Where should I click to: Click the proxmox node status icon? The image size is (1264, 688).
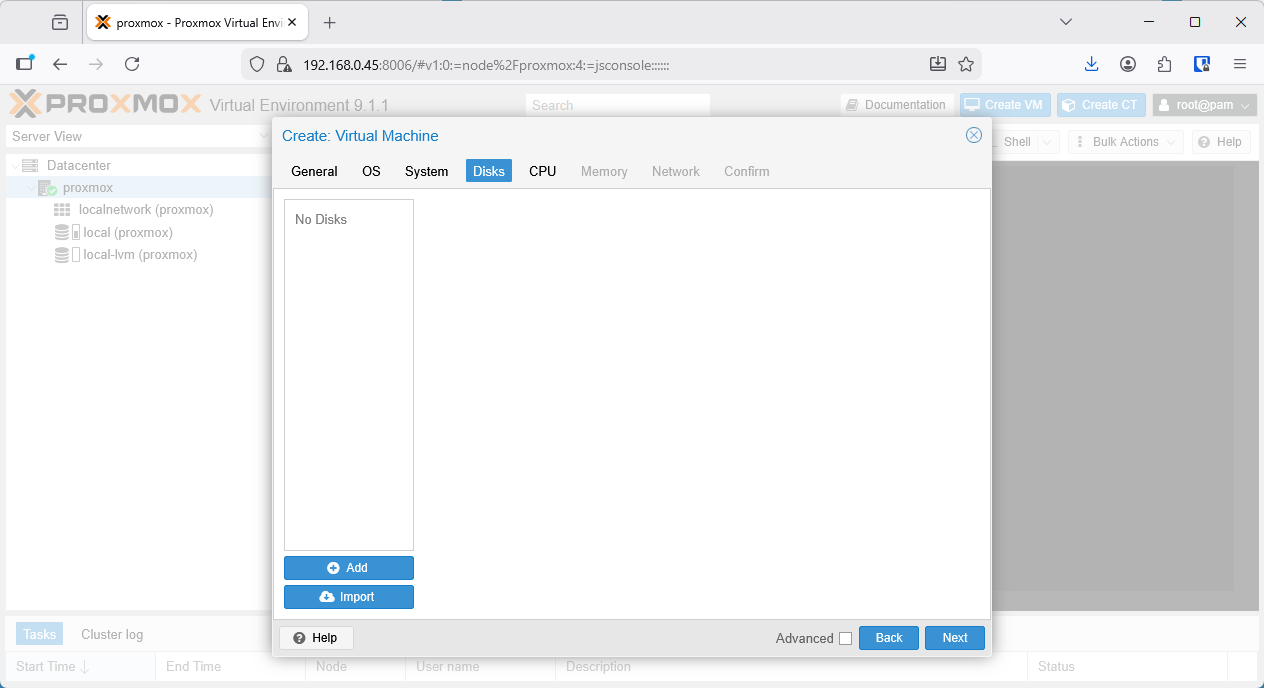pyautogui.click(x=47, y=188)
